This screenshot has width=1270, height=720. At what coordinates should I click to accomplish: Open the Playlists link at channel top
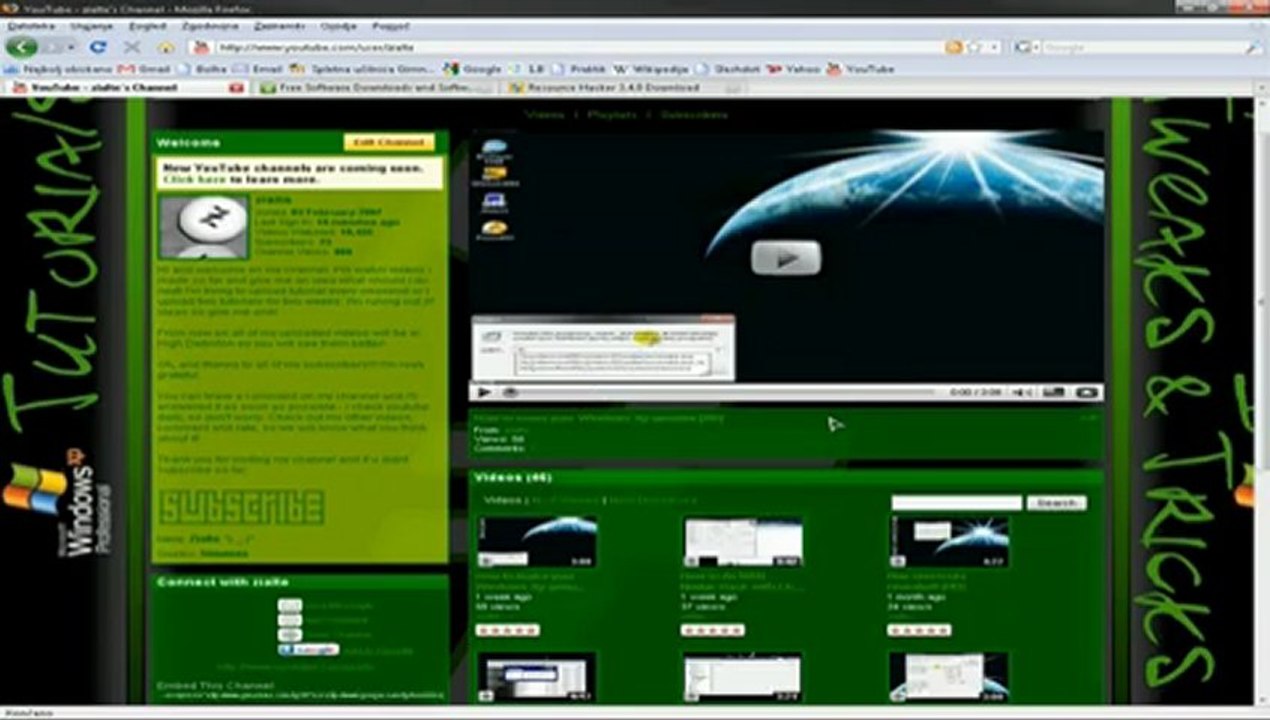click(x=613, y=115)
